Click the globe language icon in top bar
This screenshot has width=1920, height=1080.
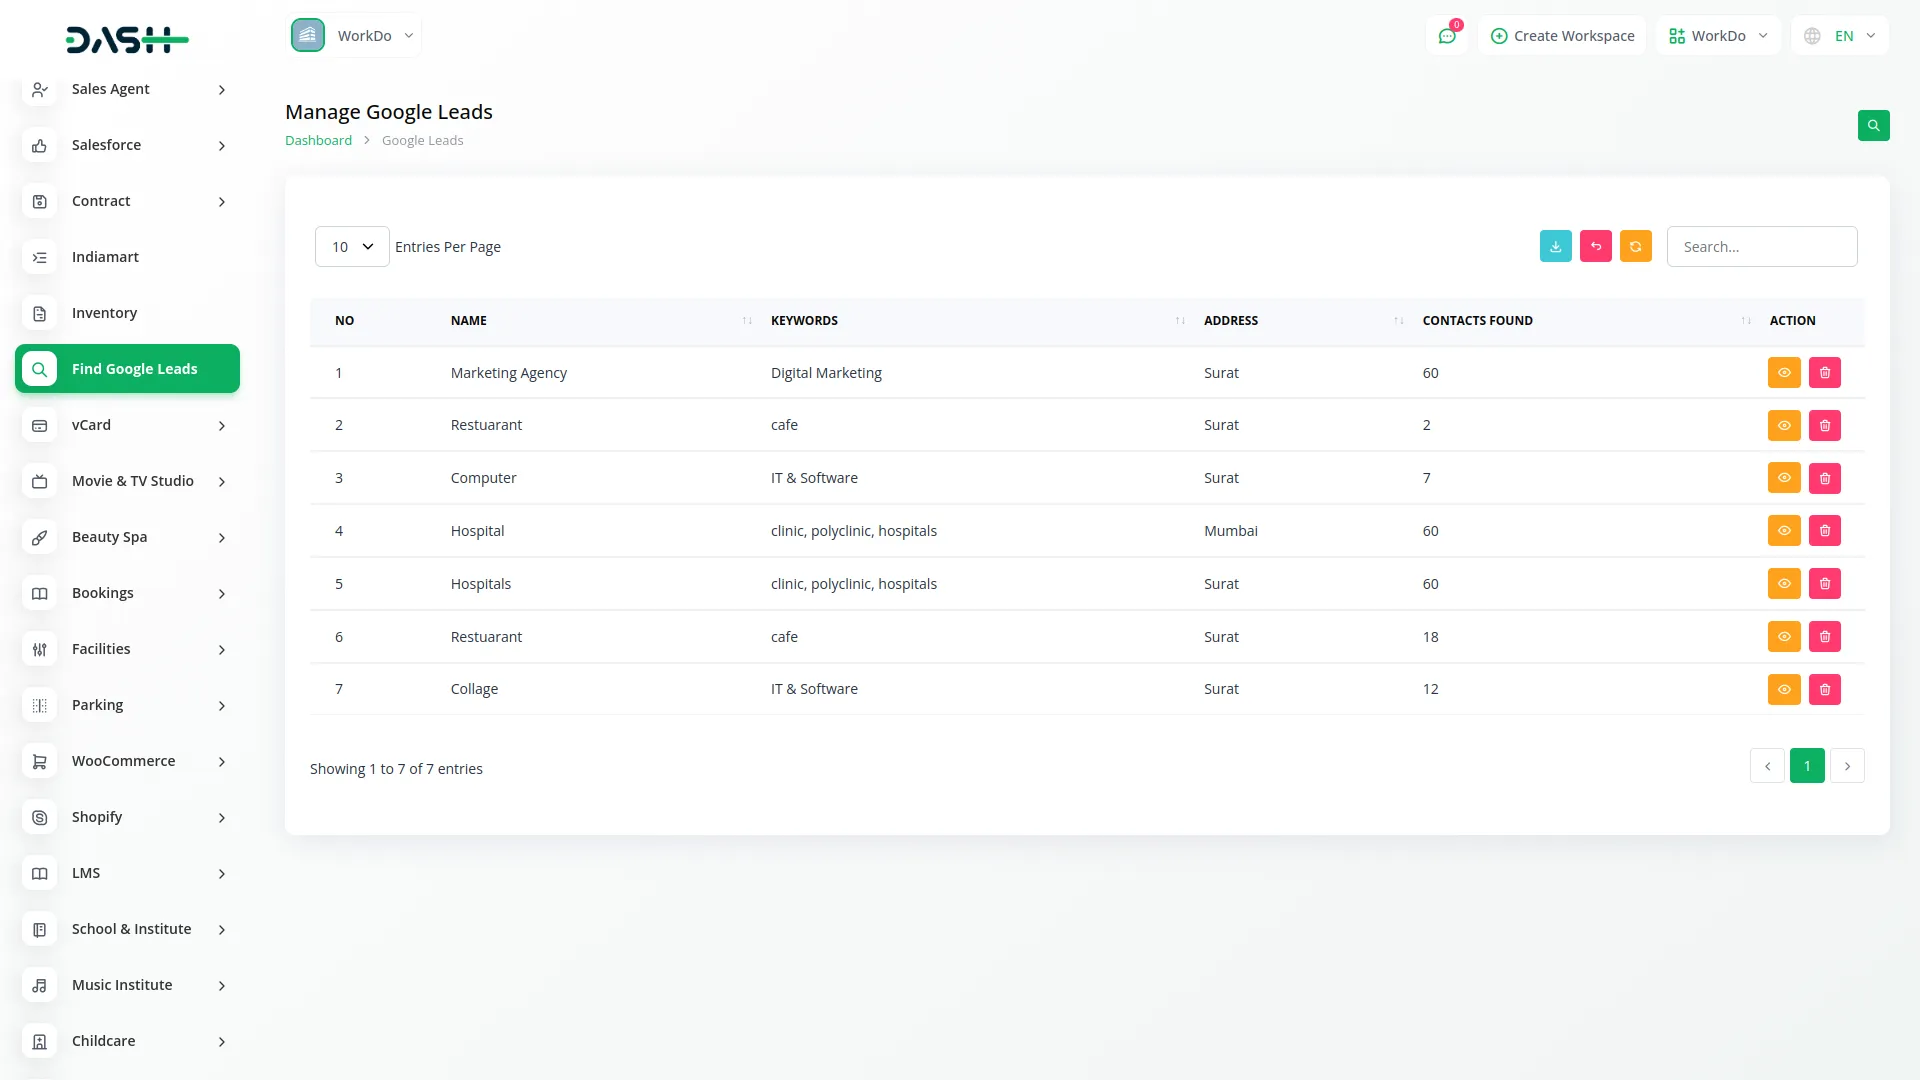[1811, 35]
